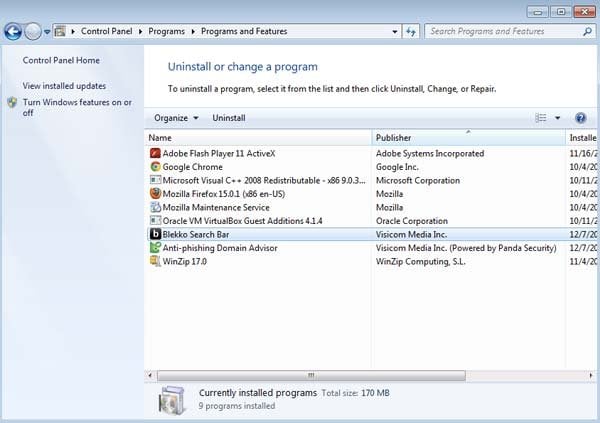Click the Mozilla Maintenance Service icon
The height and width of the screenshot is (423, 600).
click(x=155, y=207)
